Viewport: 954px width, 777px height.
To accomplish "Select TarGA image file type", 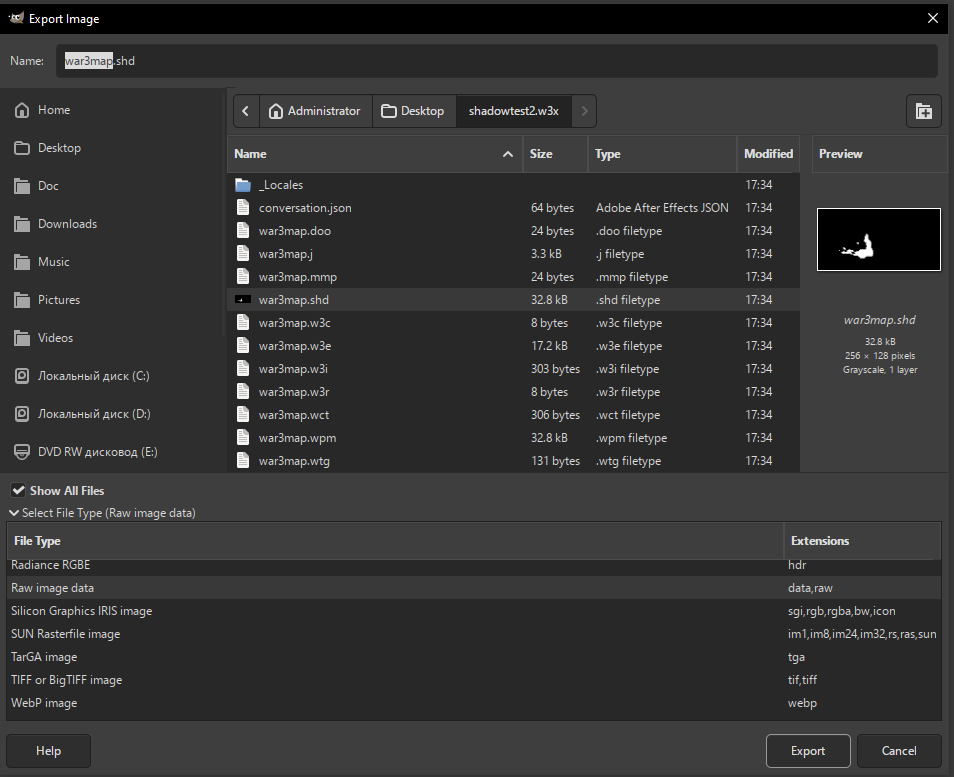I will (44, 657).
